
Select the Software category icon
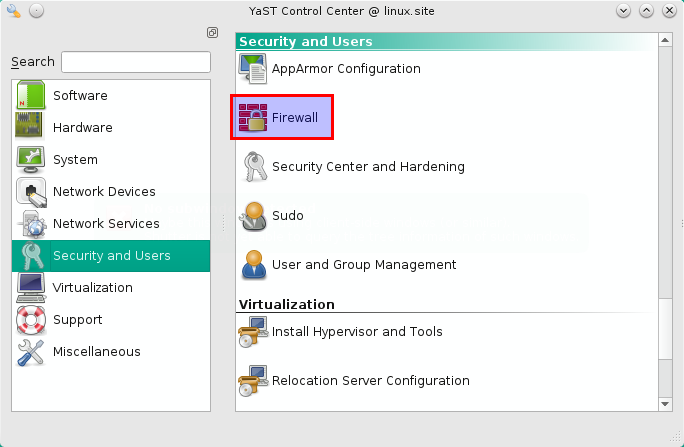pos(32,96)
